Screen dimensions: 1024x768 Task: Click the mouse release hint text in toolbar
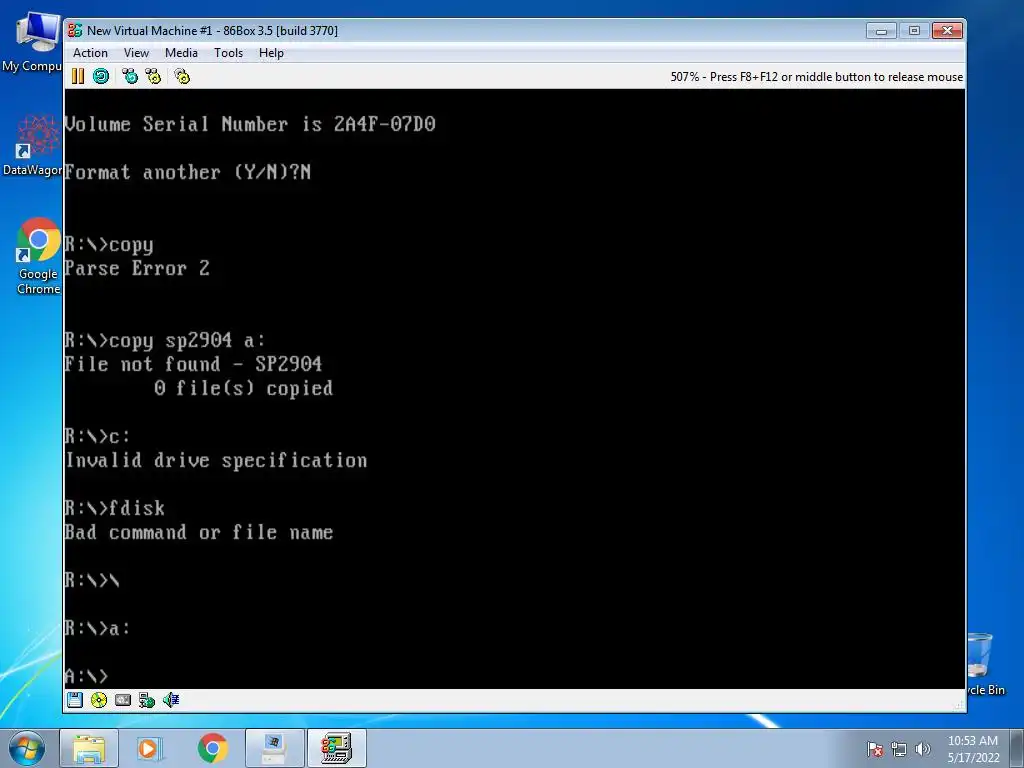tap(816, 76)
